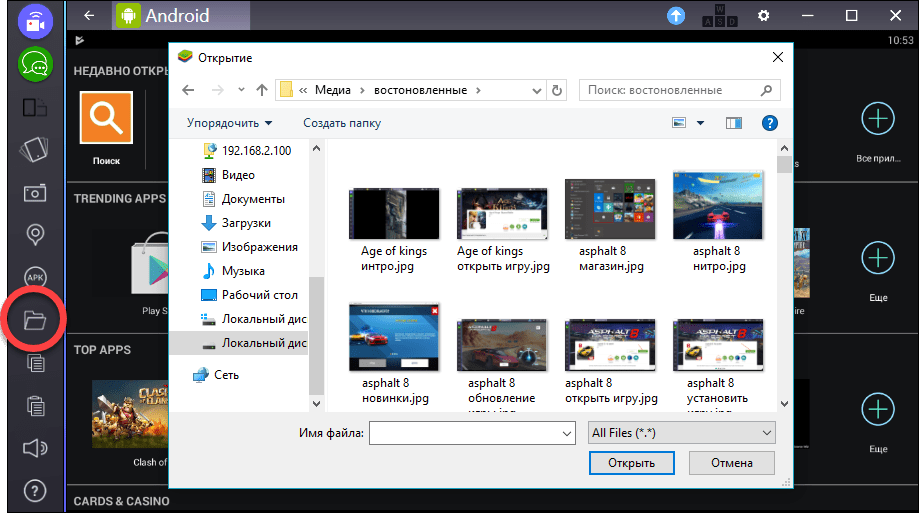Click the chevron after восстоновленные in path
Viewport: 919px width, 513px height.
pos(479,90)
